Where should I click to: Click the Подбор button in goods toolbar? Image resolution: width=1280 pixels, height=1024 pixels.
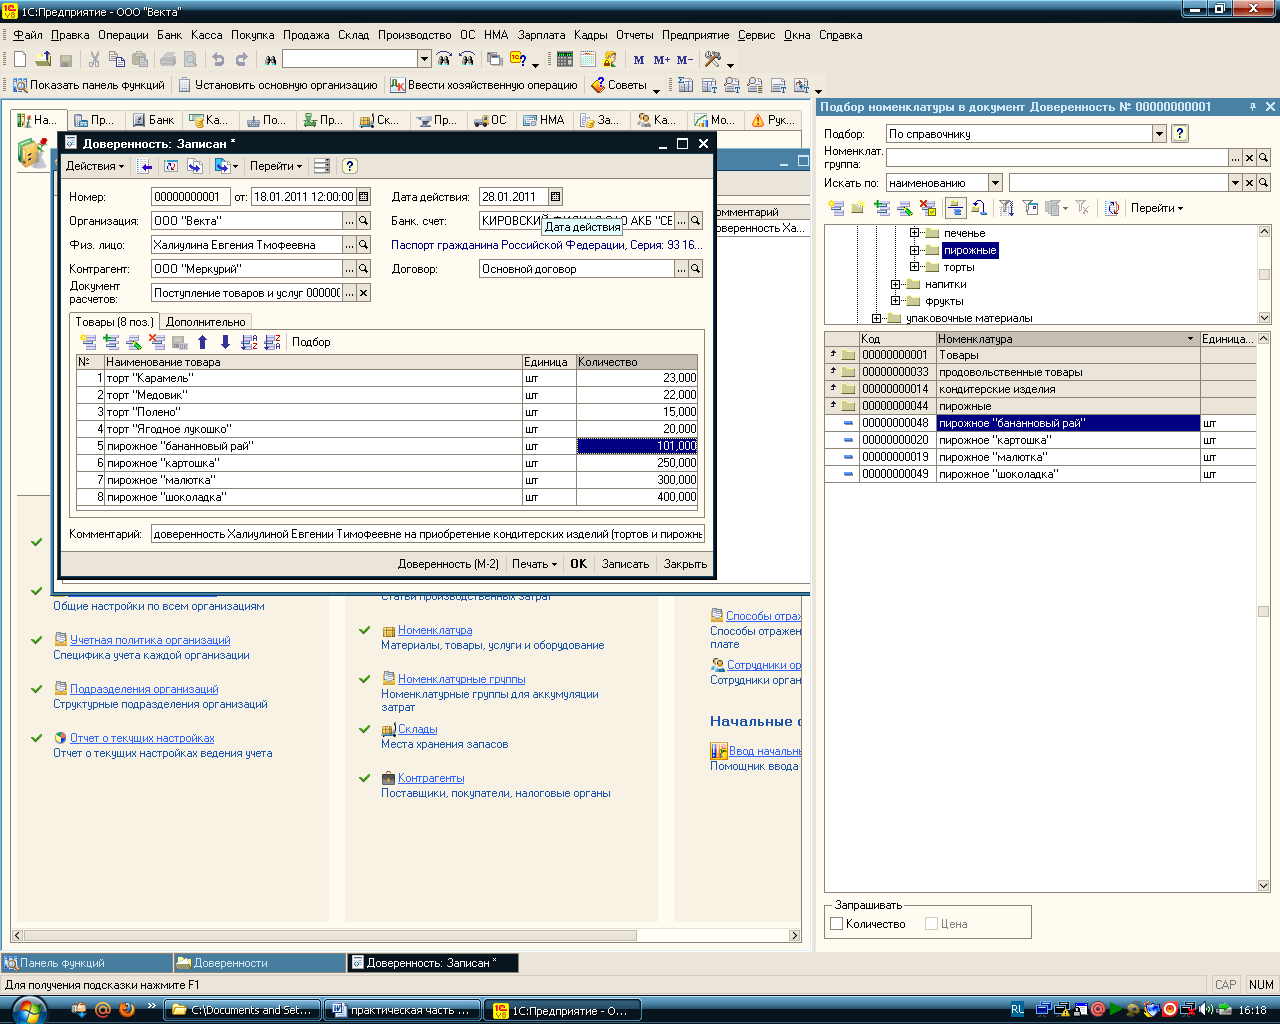tap(311, 342)
